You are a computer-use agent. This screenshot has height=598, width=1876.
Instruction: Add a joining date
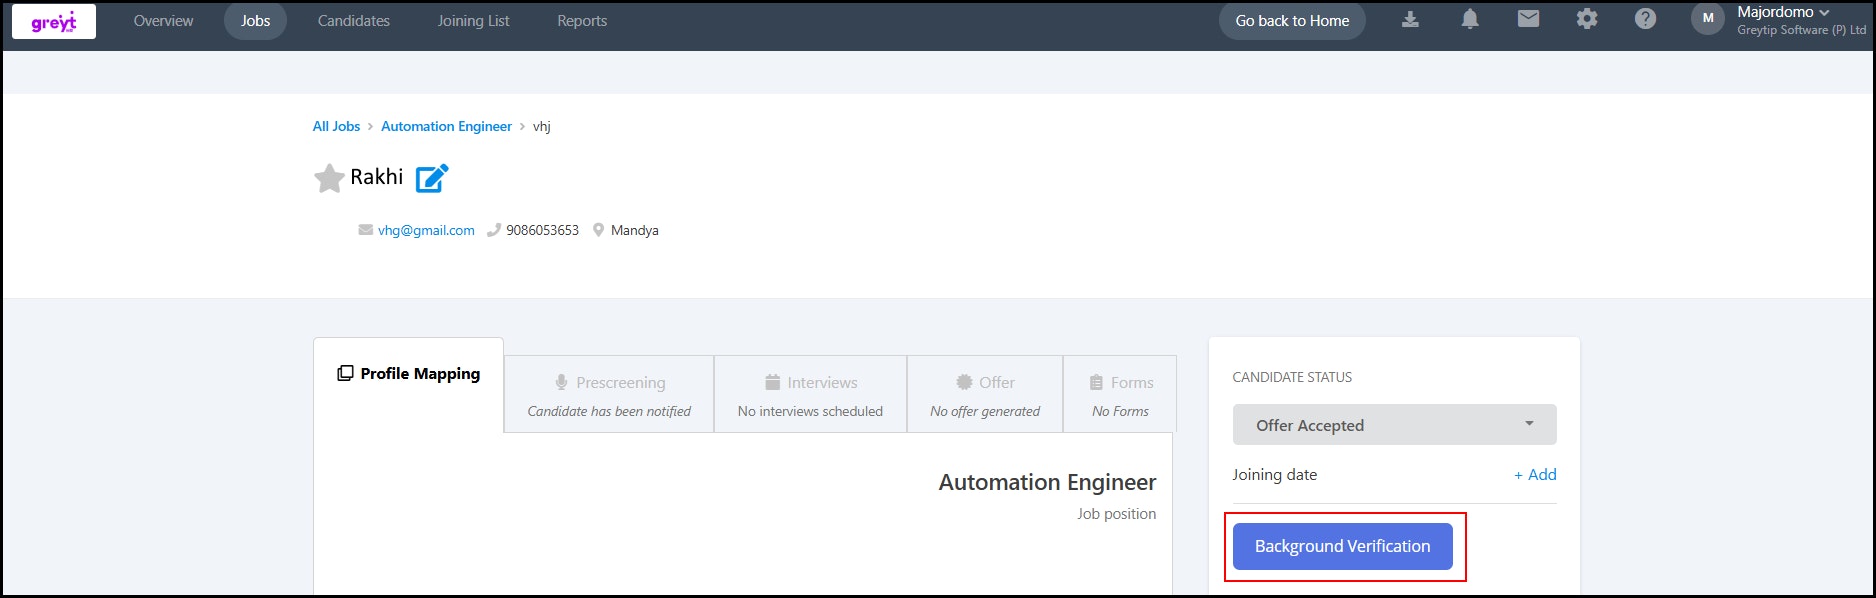click(1535, 475)
